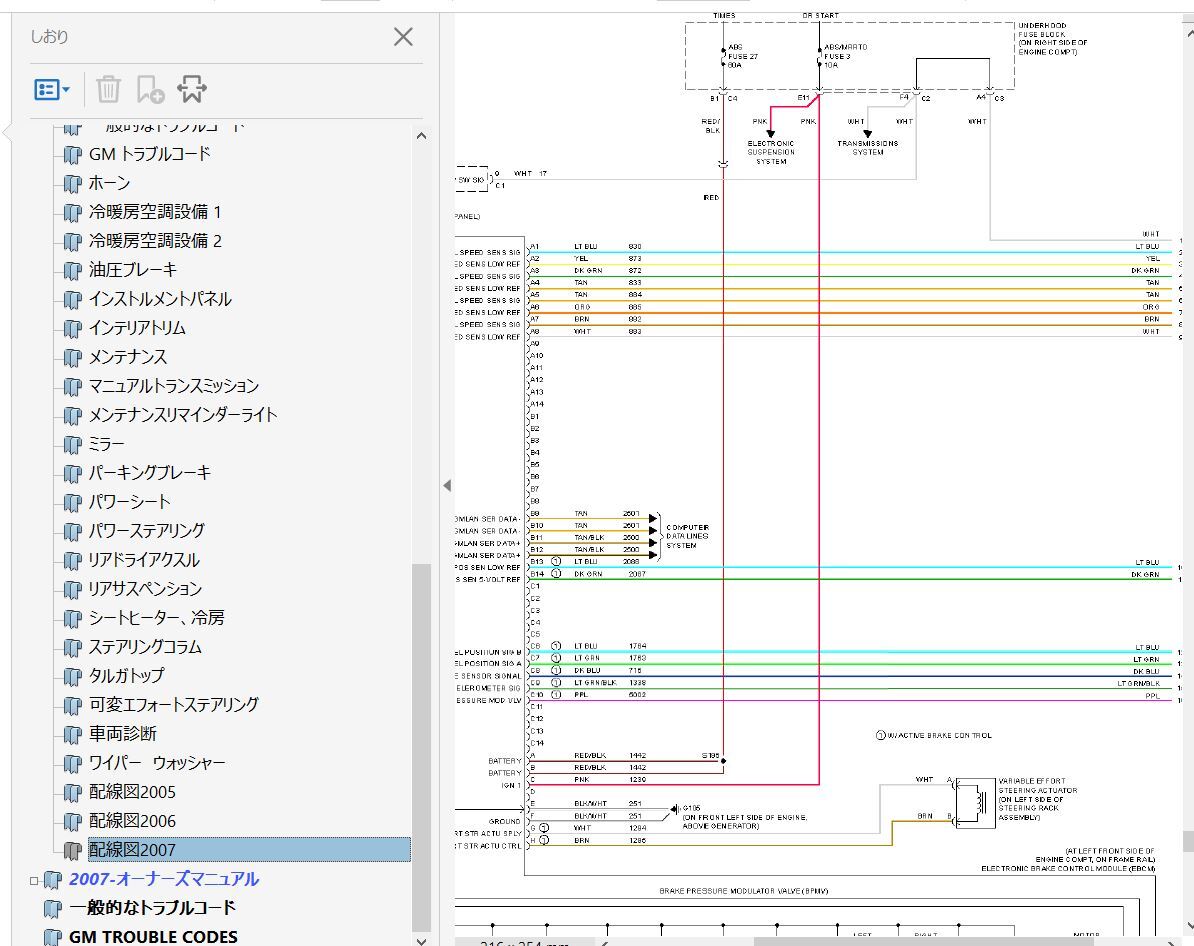This screenshot has width=1194, height=946.
Task: Click the bookmark icon beside パワーシート
Action: point(72,502)
